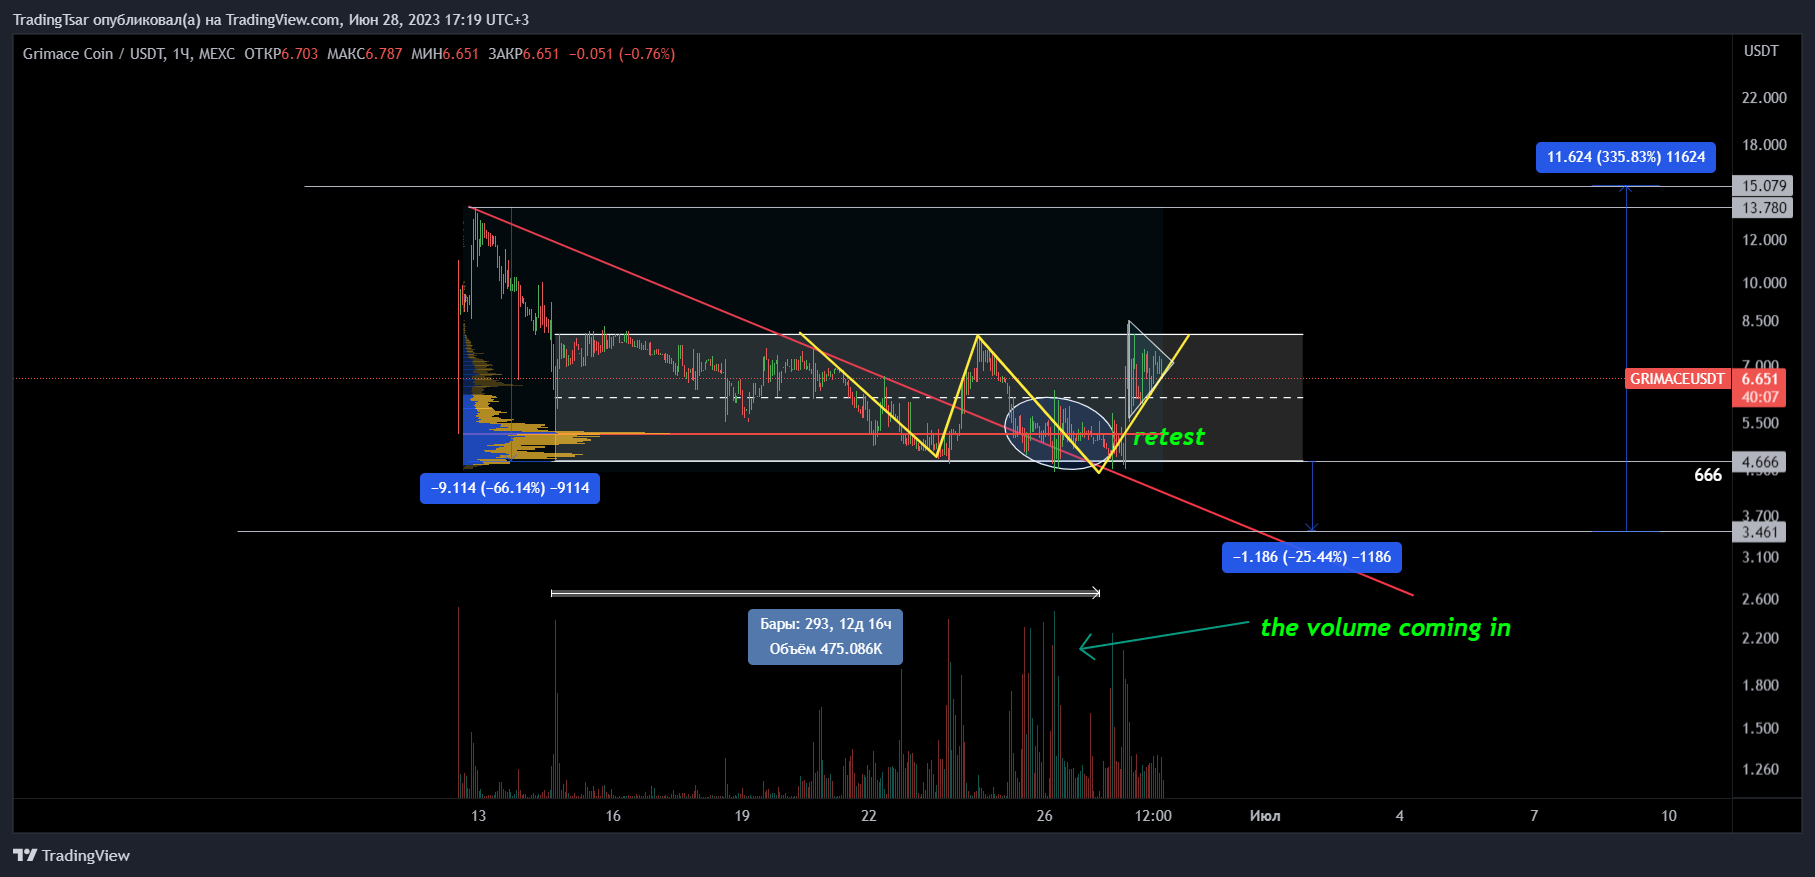Click the red 6.651 current price label
This screenshot has width=1815, height=877.
[x=1760, y=379]
